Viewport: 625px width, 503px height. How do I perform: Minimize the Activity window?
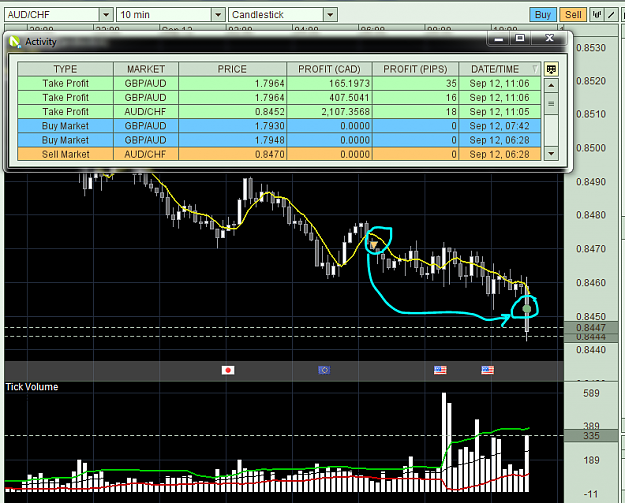point(498,39)
